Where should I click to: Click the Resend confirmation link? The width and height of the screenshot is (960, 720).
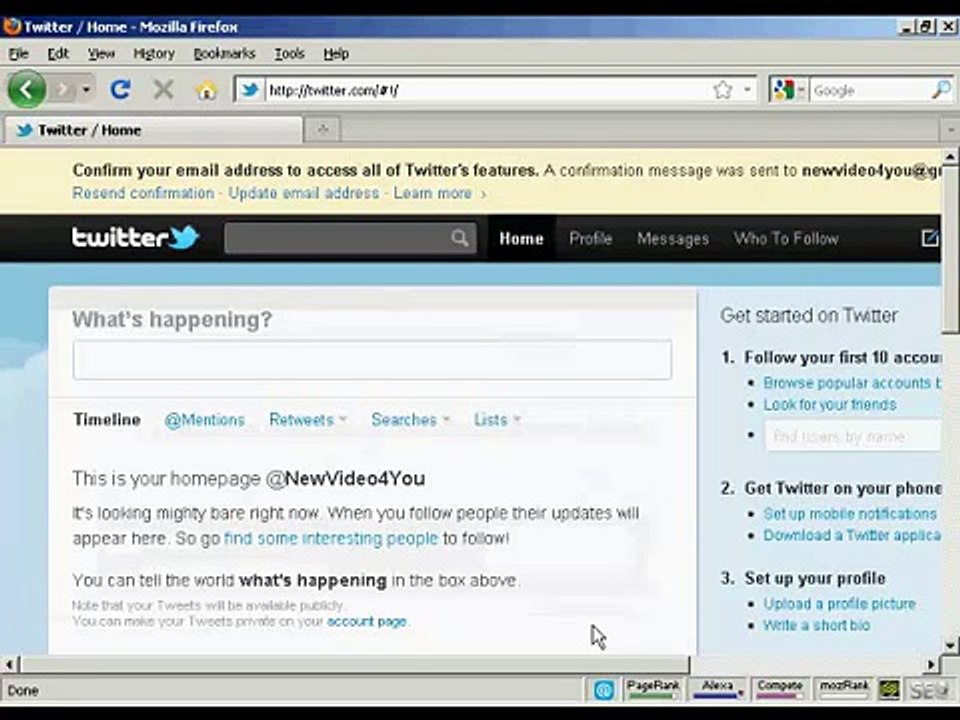point(143,193)
